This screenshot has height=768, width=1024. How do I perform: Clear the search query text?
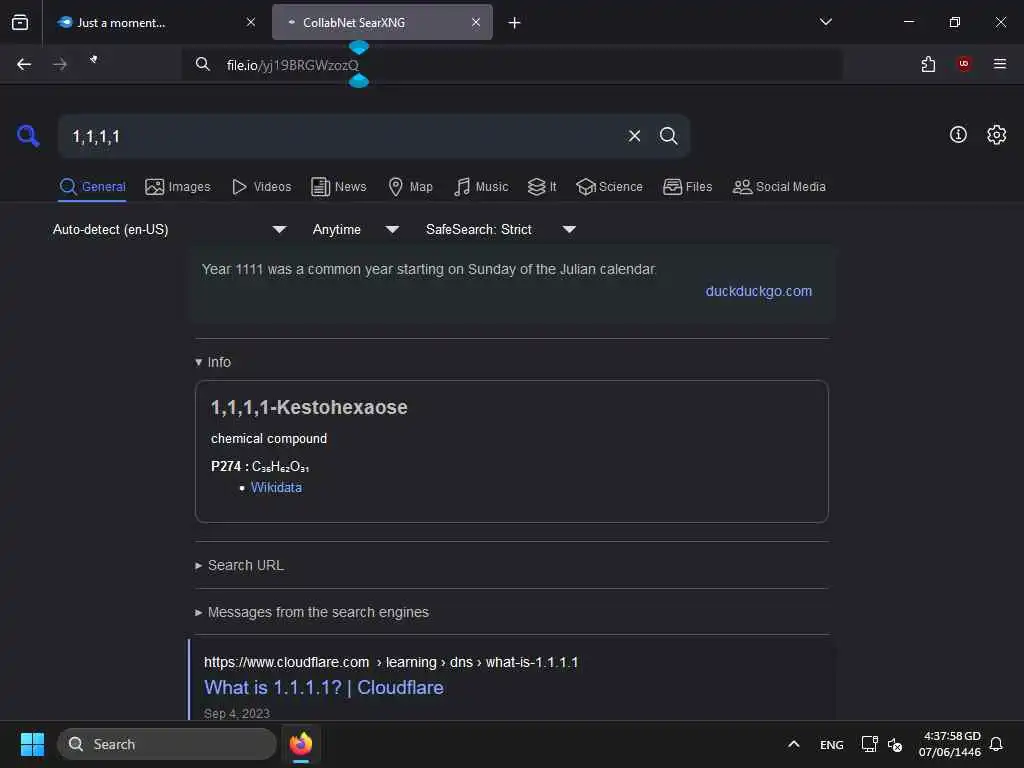tap(634, 136)
